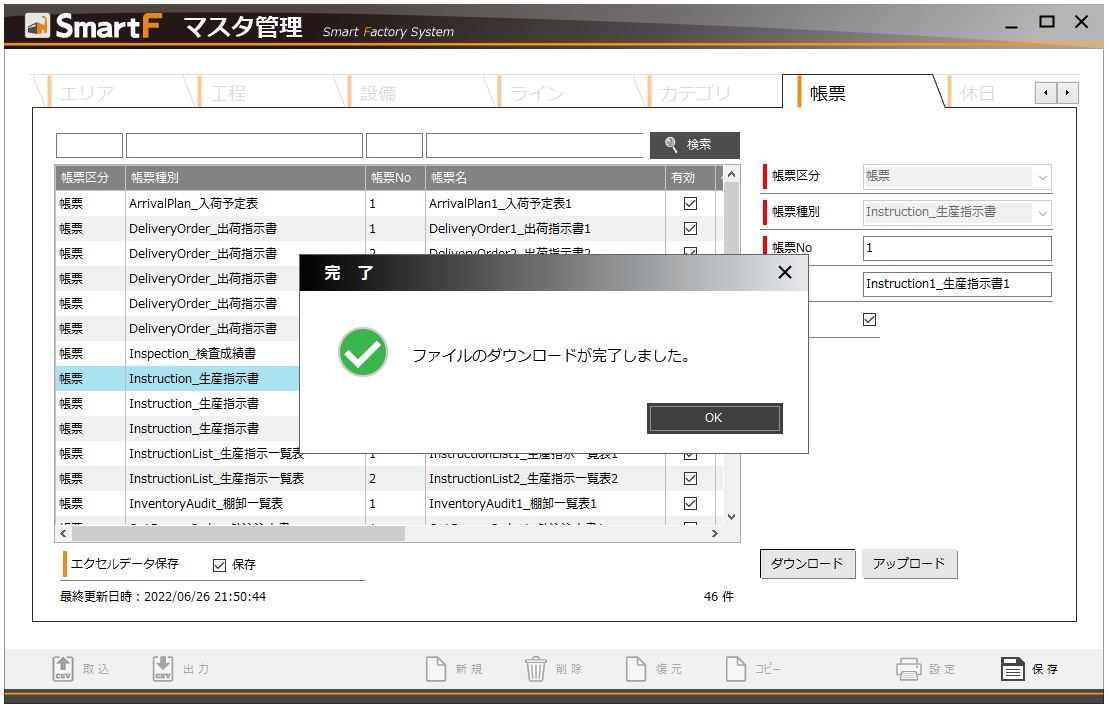
Task: Click the 保存 save icon
Action: tap(1012, 668)
